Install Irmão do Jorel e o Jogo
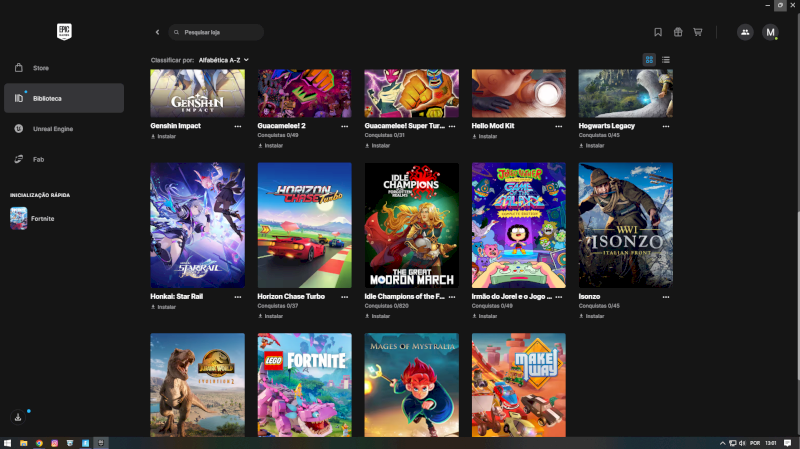This screenshot has height=449, width=800. click(x=485, y=316)
